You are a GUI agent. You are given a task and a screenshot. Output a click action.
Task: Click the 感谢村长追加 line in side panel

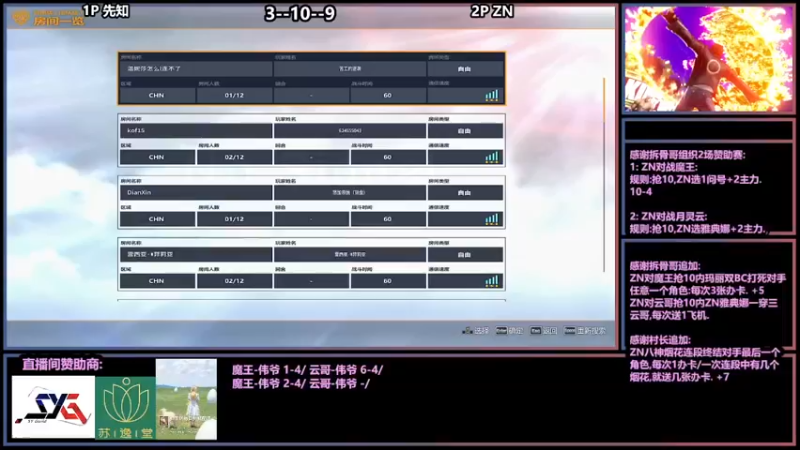click(660, 340)
